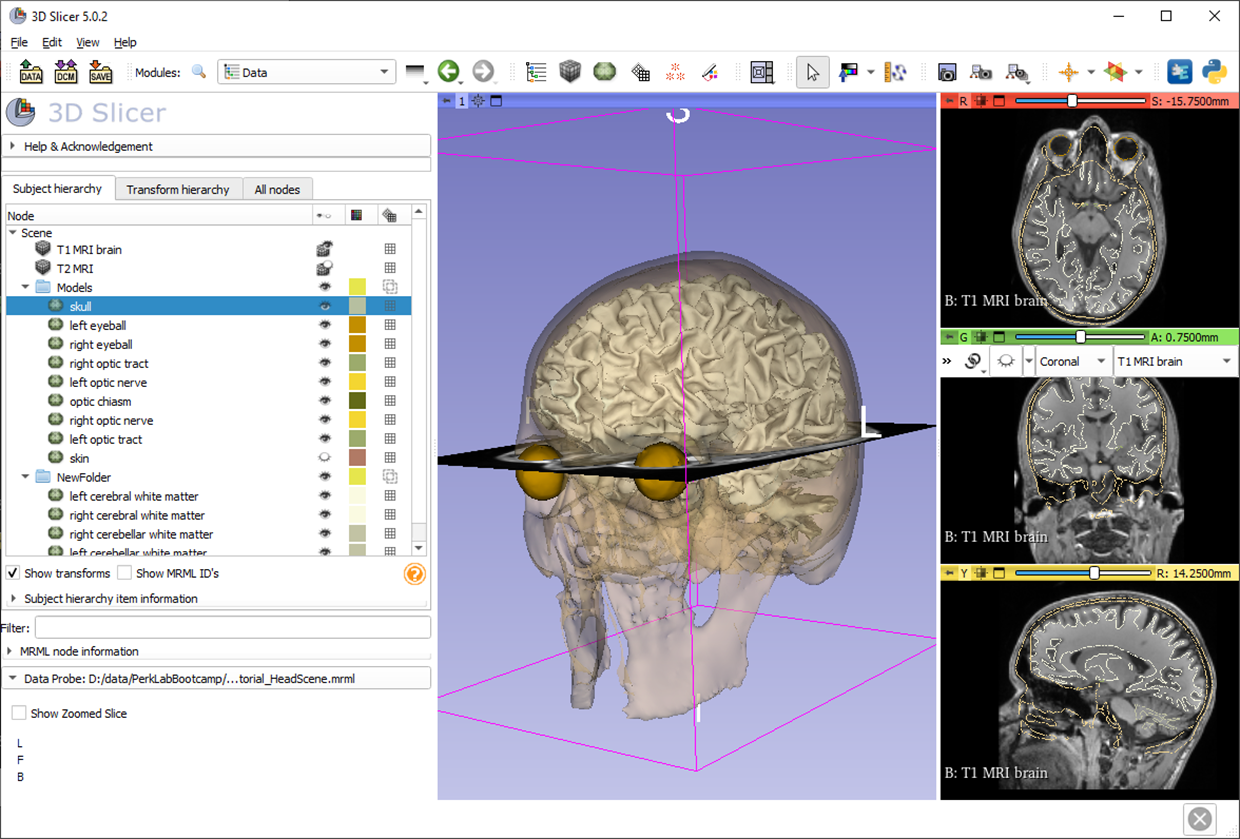Viewport: 1240px width, 839px height.
Task: Hide the skin model
Action: (x=324, y=457)
